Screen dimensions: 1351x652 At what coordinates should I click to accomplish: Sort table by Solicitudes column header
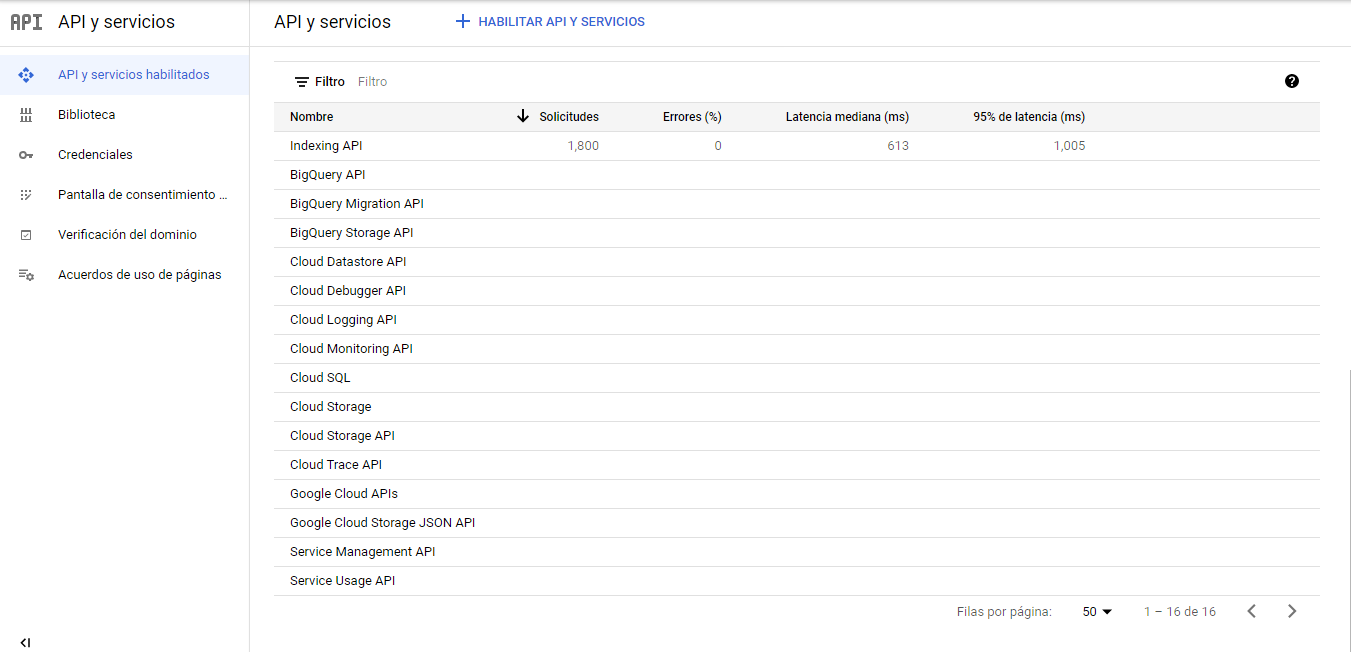569,117
